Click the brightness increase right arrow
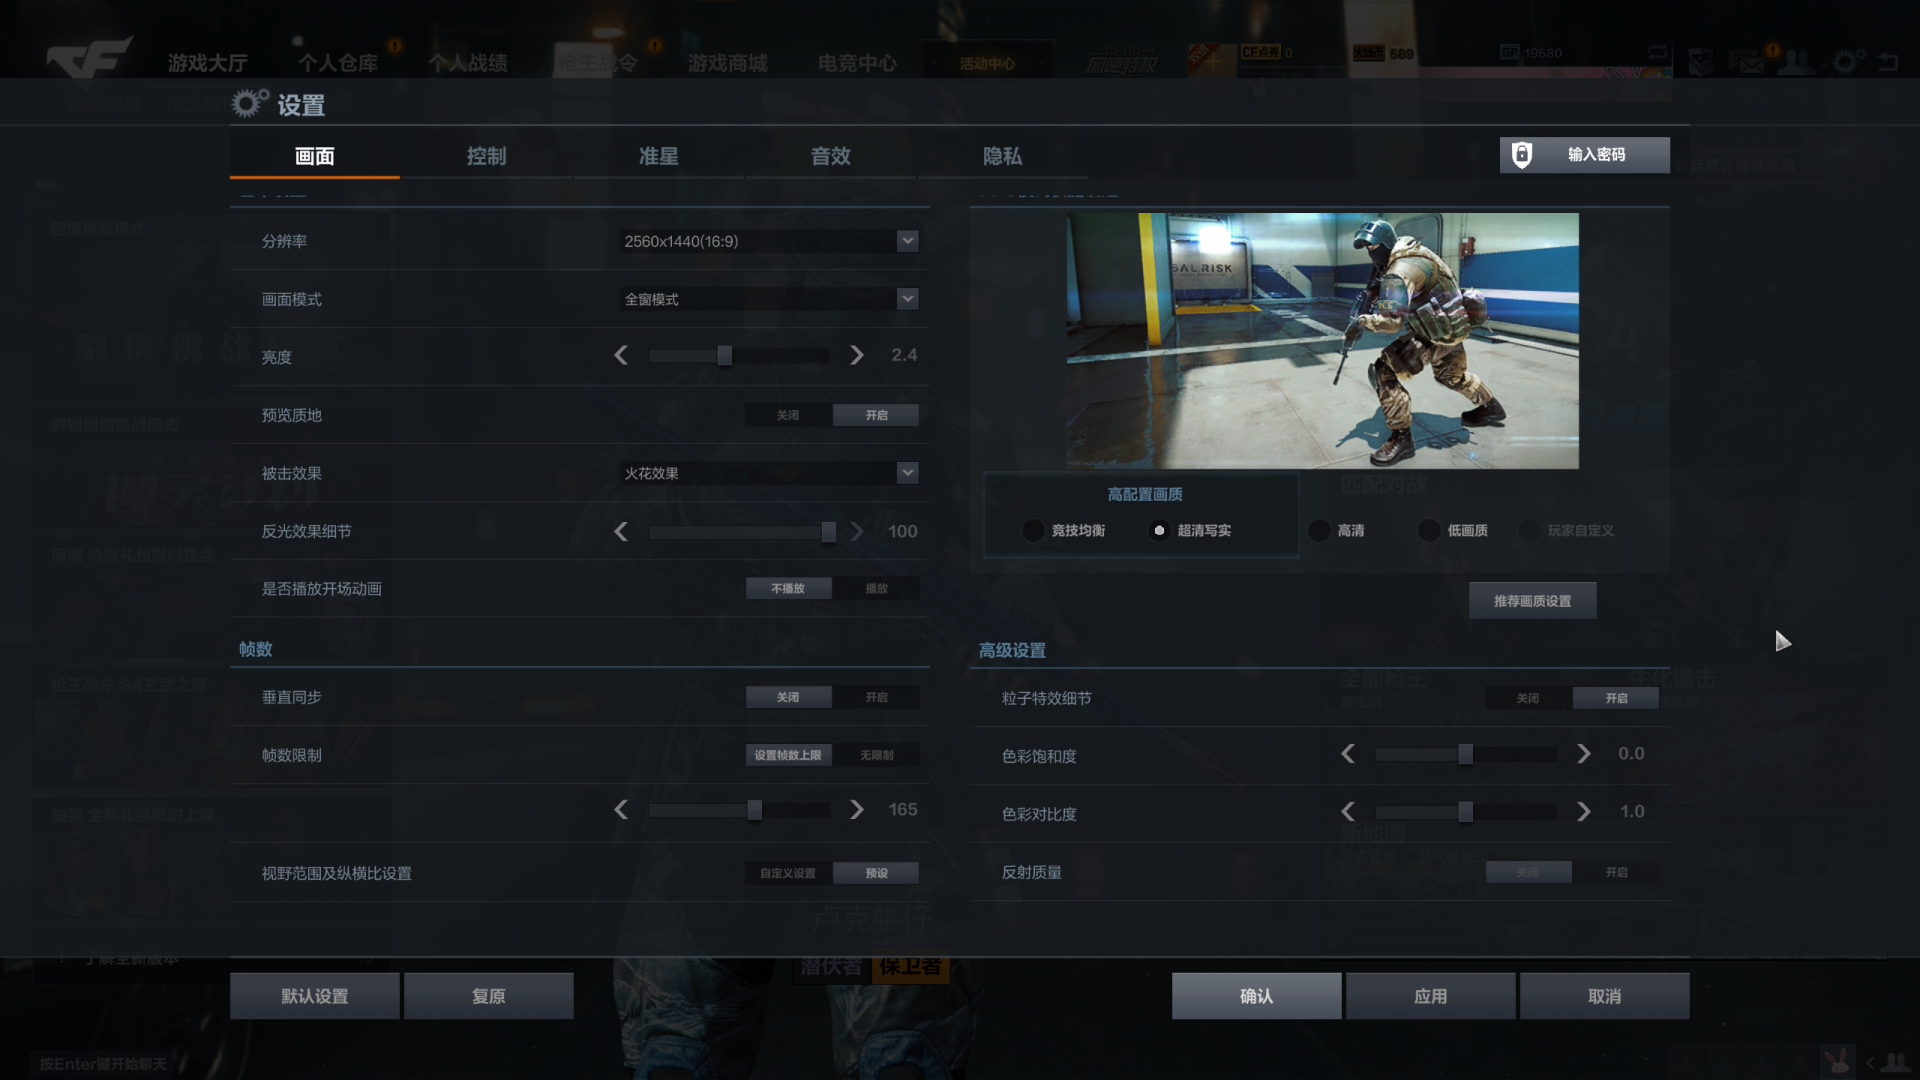 tap(856, 355)
